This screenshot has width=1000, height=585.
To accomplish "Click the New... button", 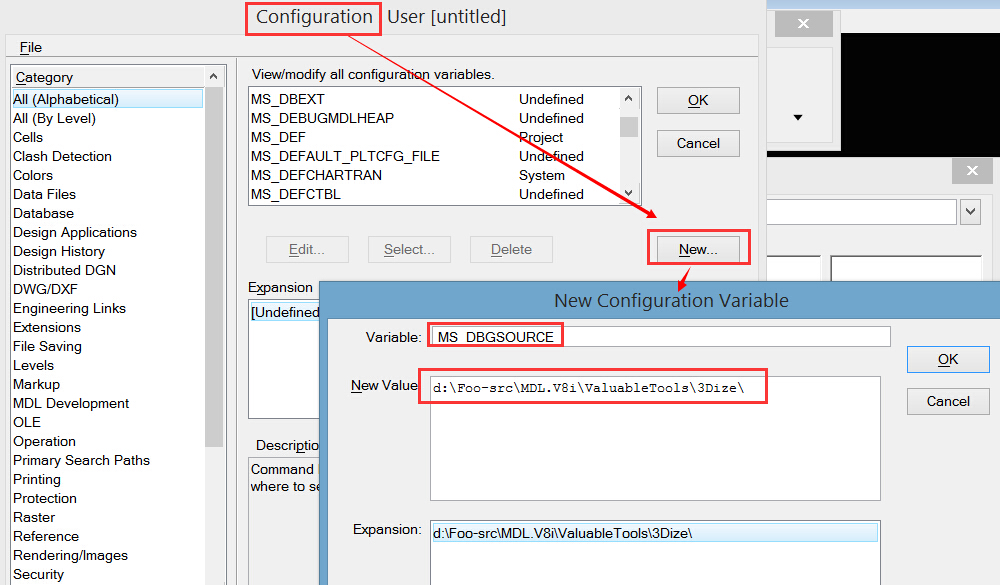I will tap(698, 249).
